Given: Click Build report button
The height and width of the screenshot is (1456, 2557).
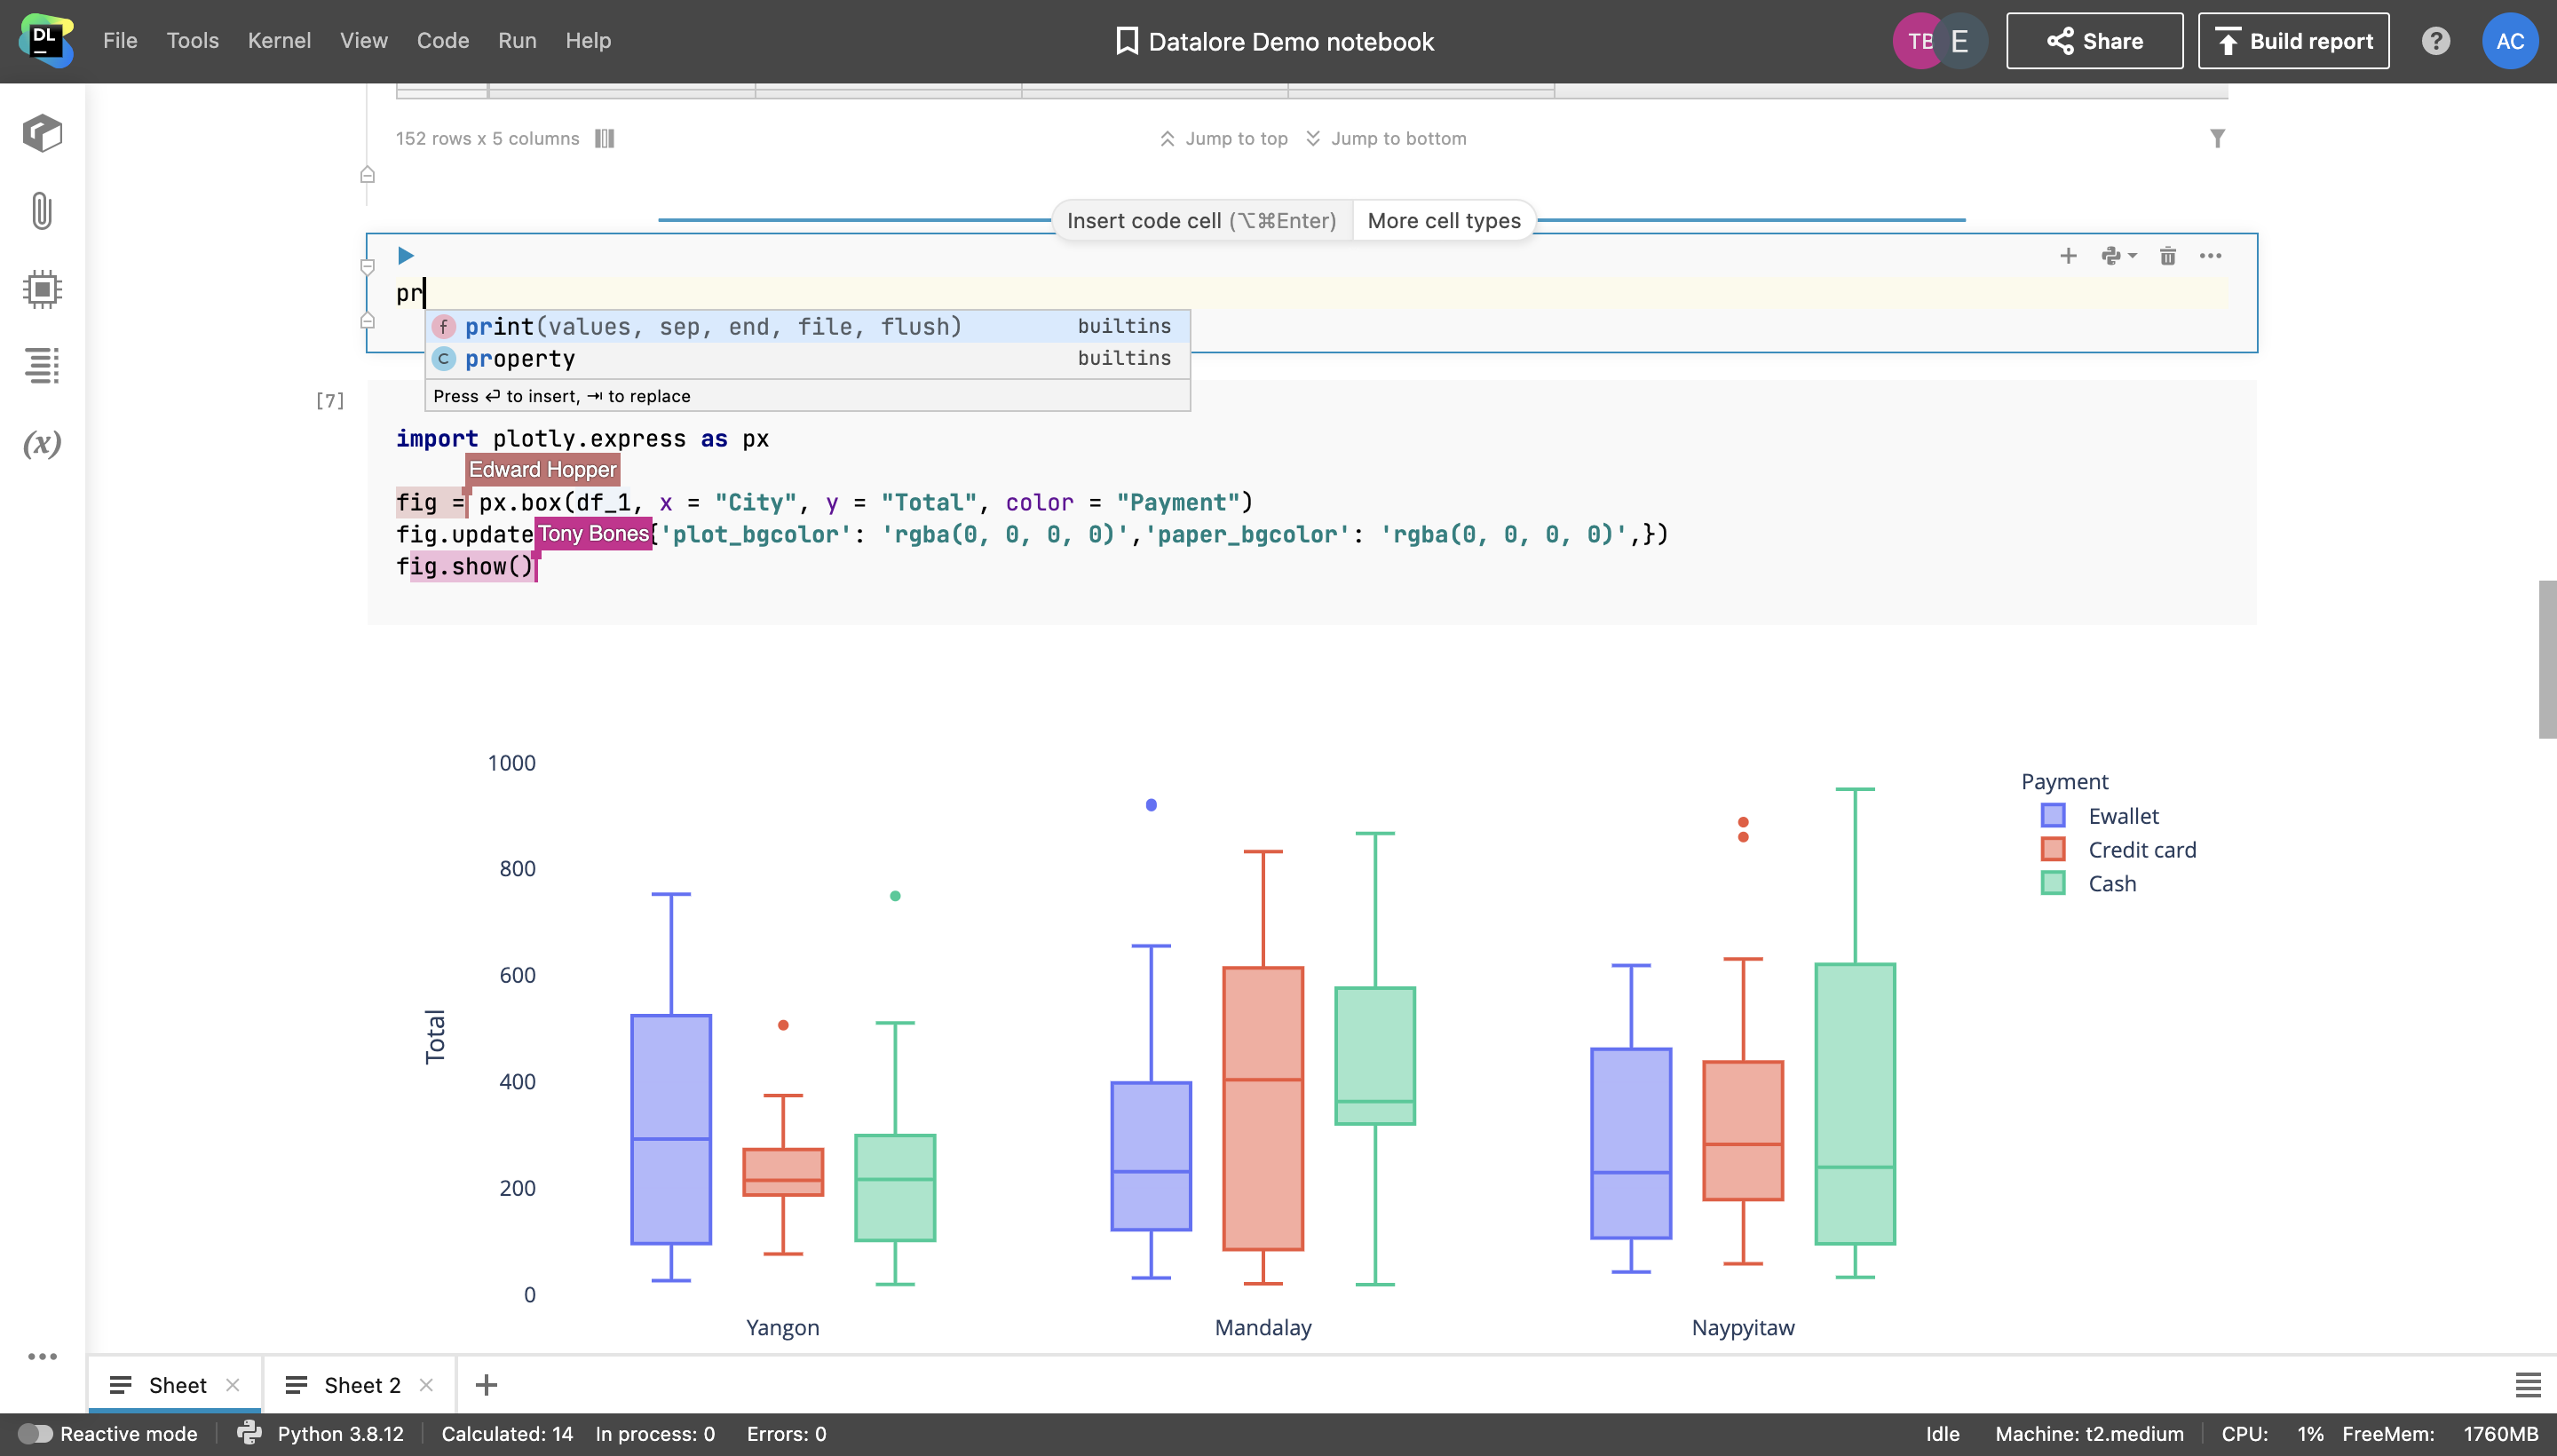Looking at the screenshot, I should coord(2293,41).
